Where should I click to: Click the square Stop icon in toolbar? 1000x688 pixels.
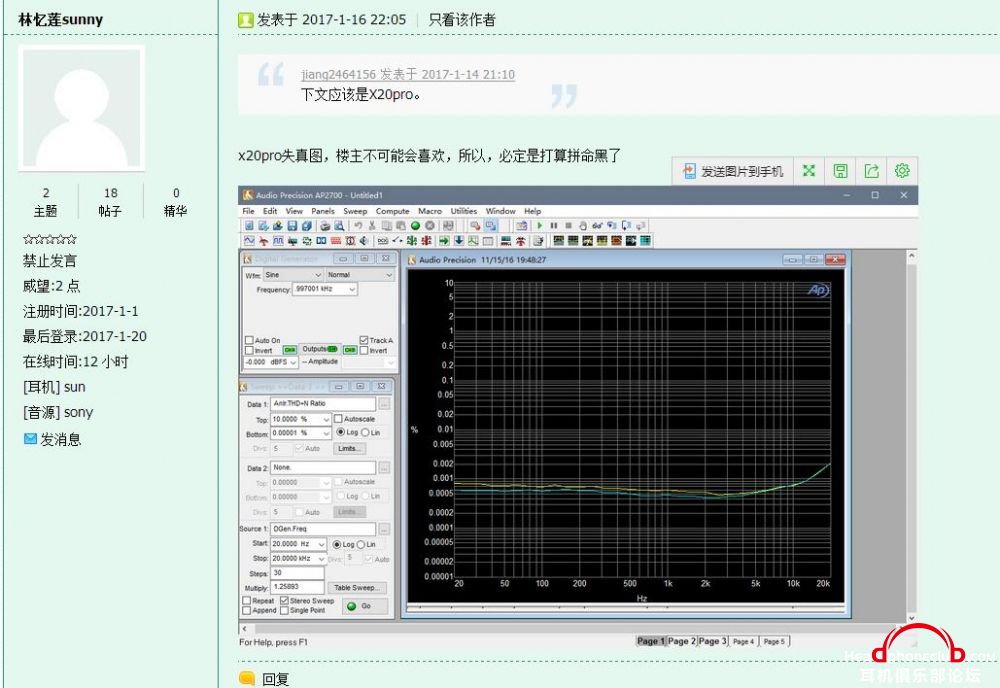568,226
